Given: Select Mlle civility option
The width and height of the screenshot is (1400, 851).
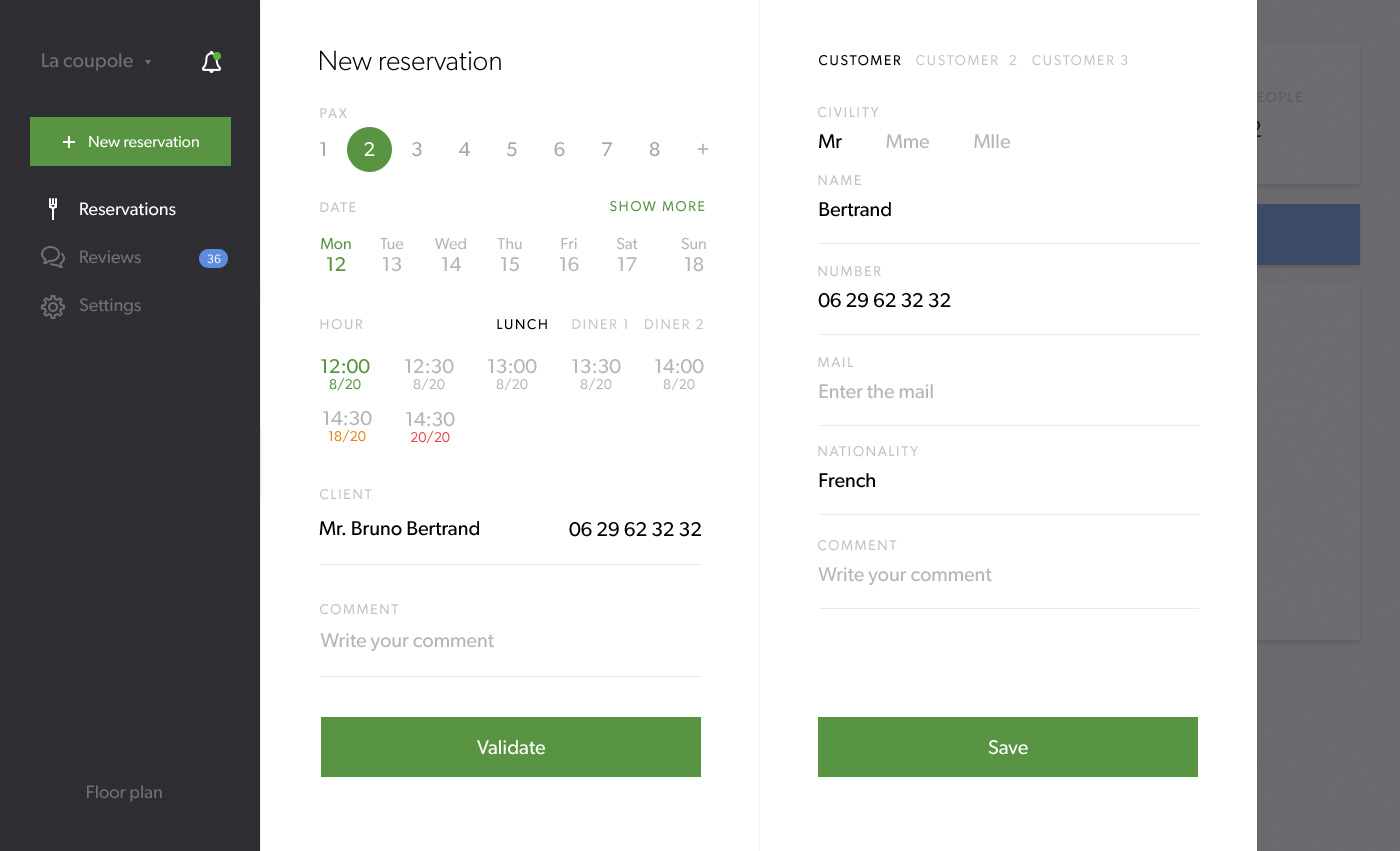Looking at the screenshot, I should point(991,142).
